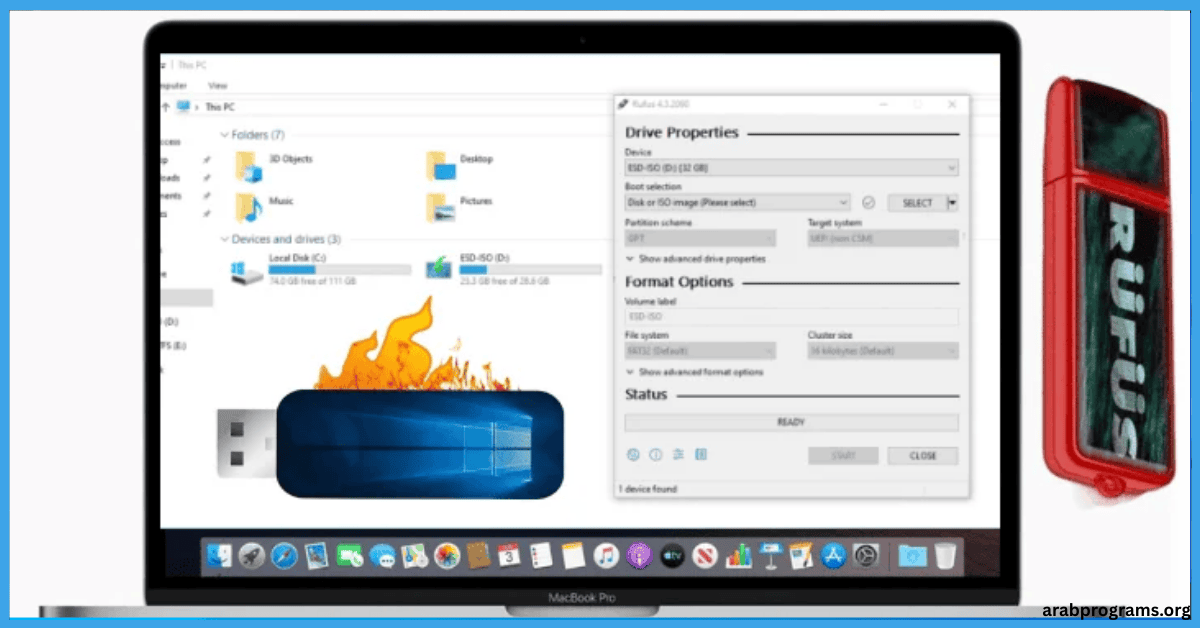1200x628 pixels.
Task: Open Podcasts in the dock
Action: [x=638, y=556]
